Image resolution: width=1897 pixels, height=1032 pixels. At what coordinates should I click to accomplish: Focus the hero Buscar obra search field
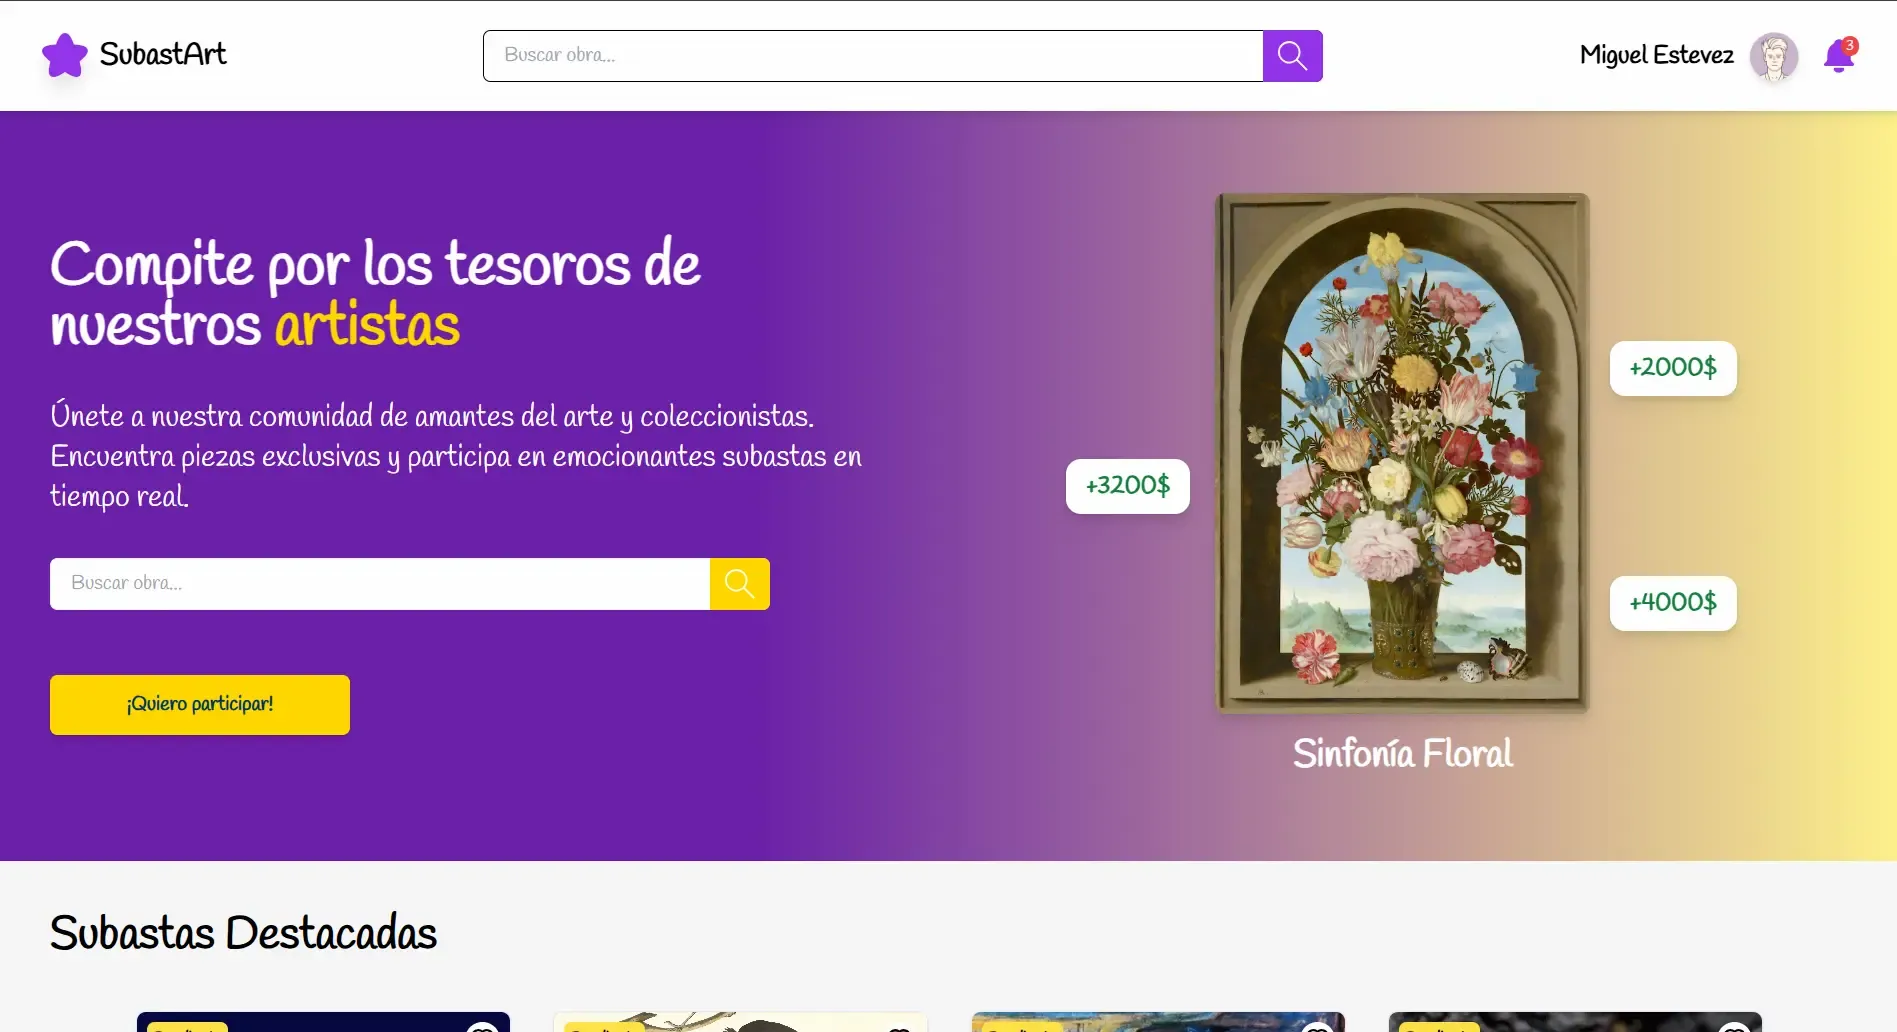380,584
